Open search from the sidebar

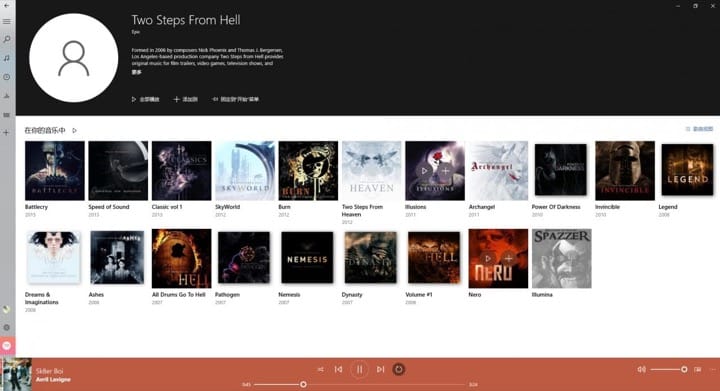coord(6,39)
